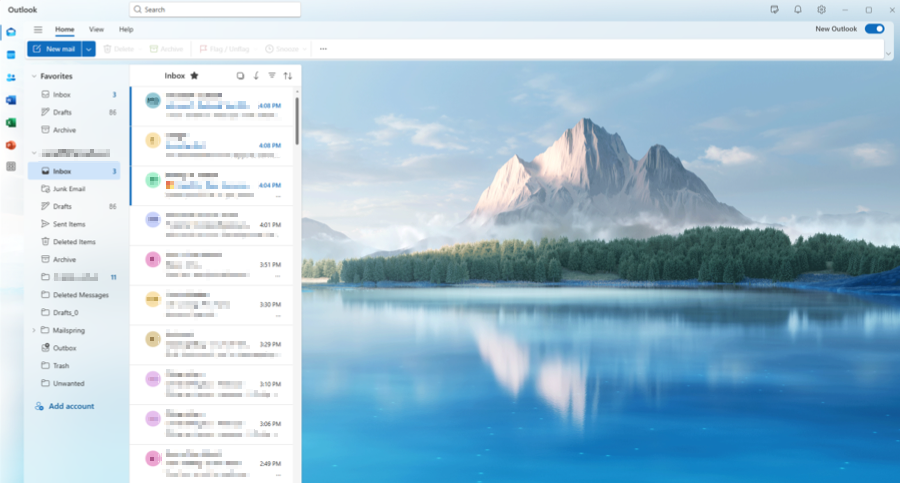Expand the Mailspring folder
Image resolution: width=900 pixels, height=483 pixels.
click(34, 330)
